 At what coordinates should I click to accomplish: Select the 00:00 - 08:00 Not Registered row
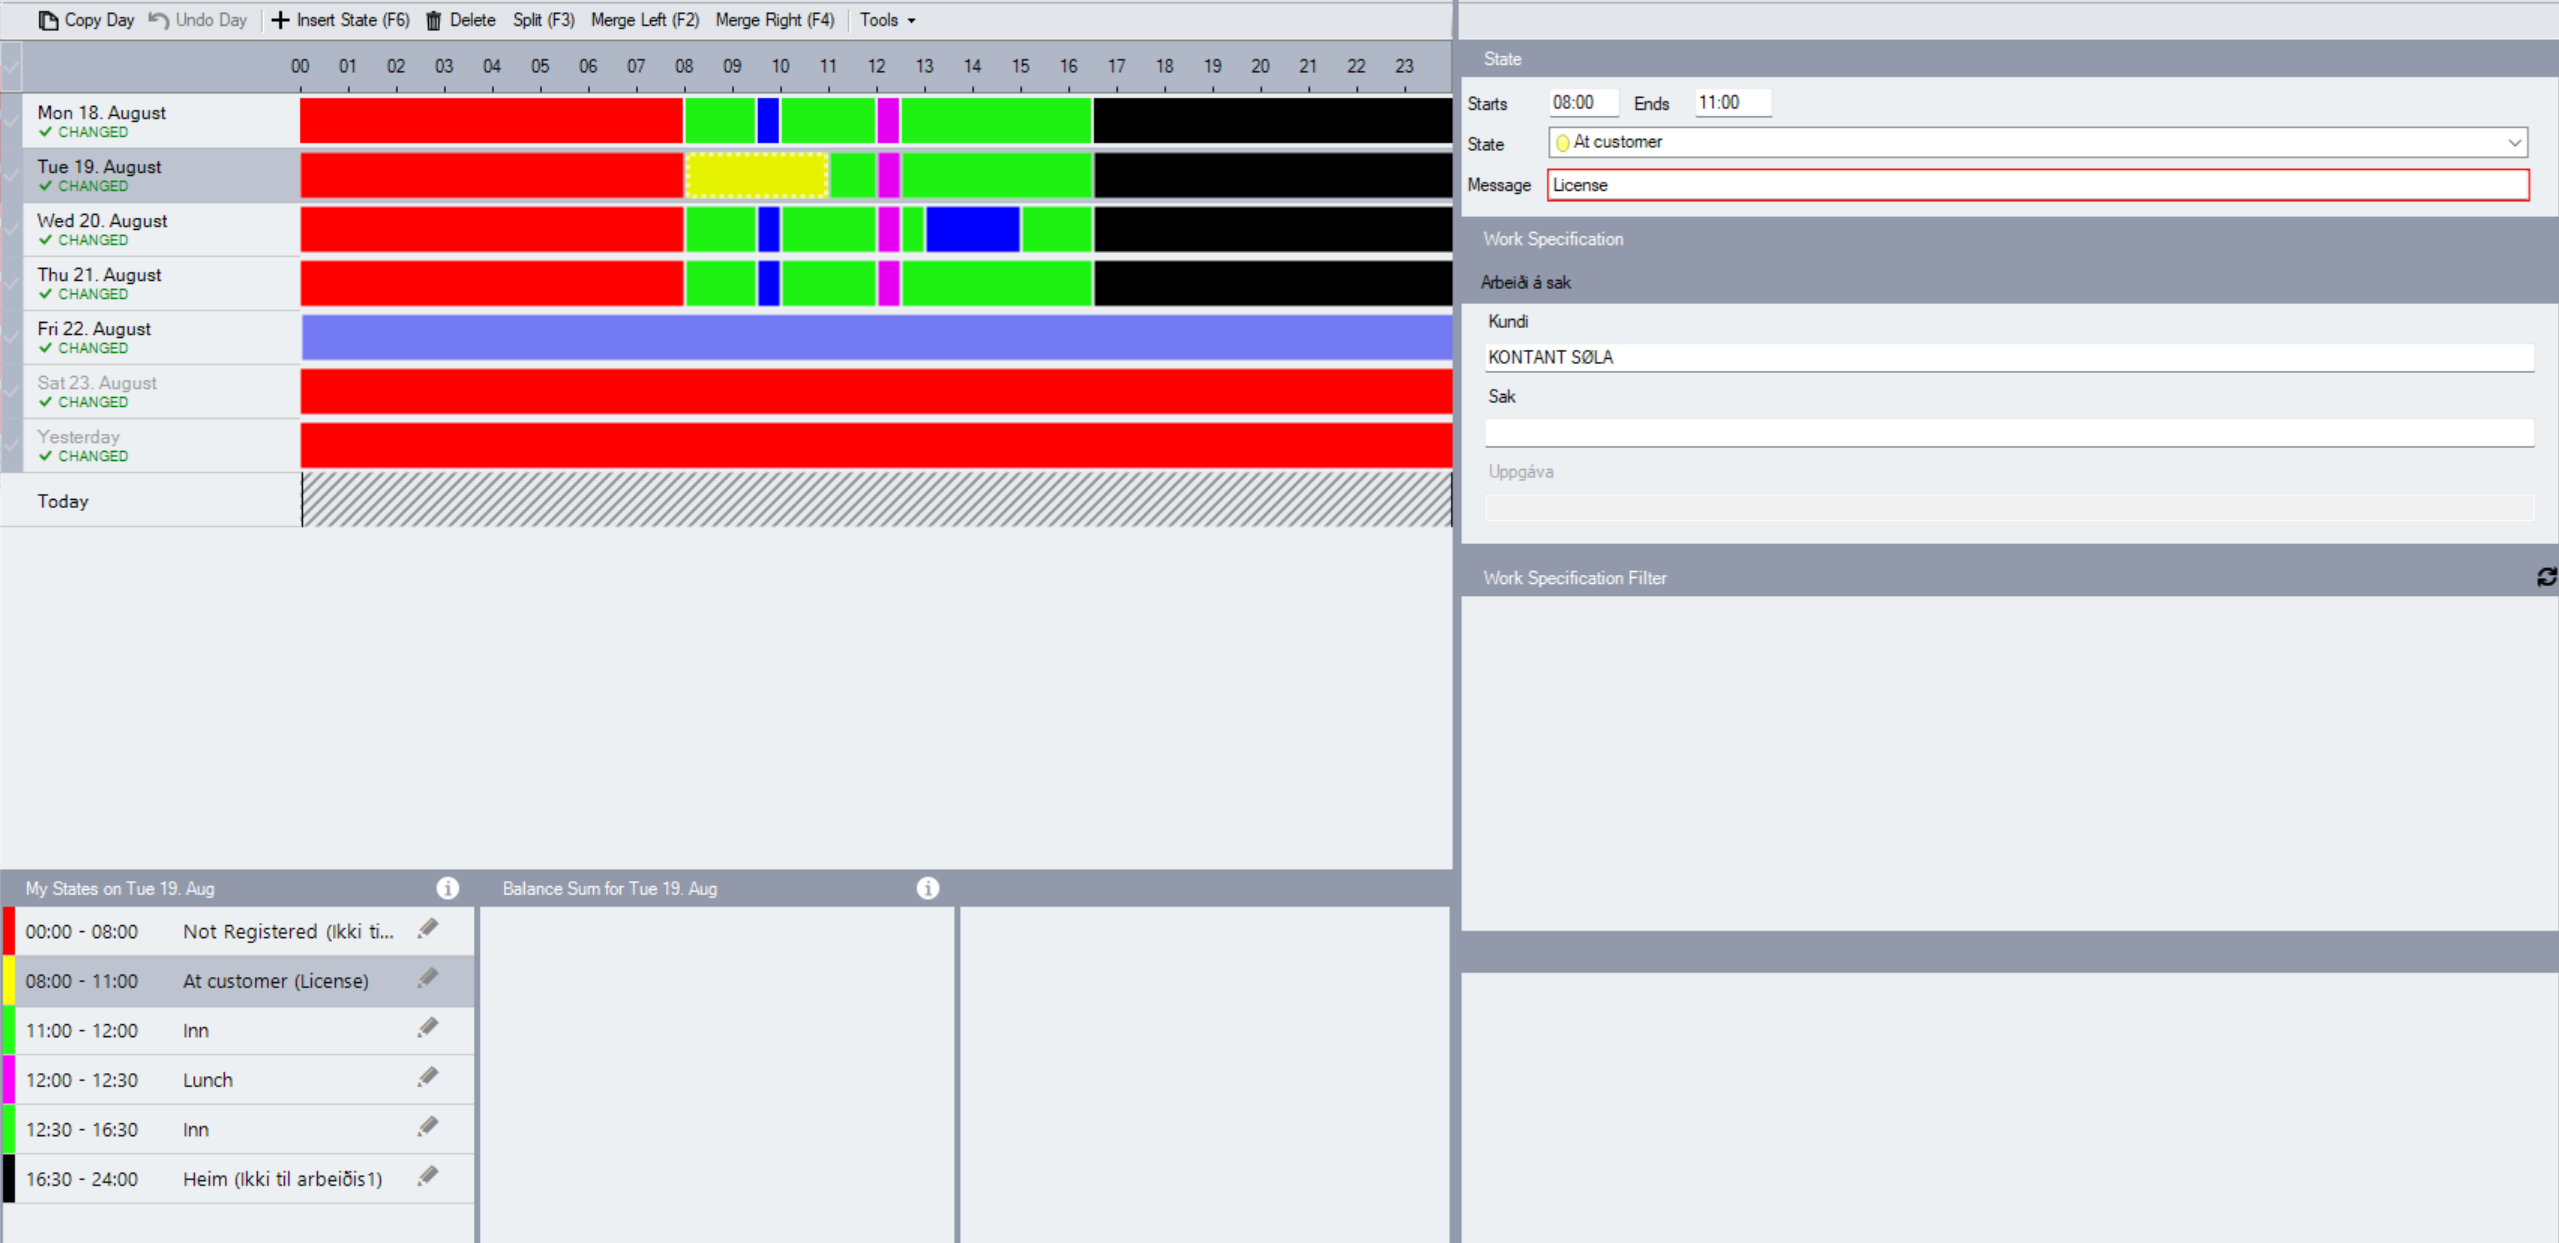[x=238, y=931]
